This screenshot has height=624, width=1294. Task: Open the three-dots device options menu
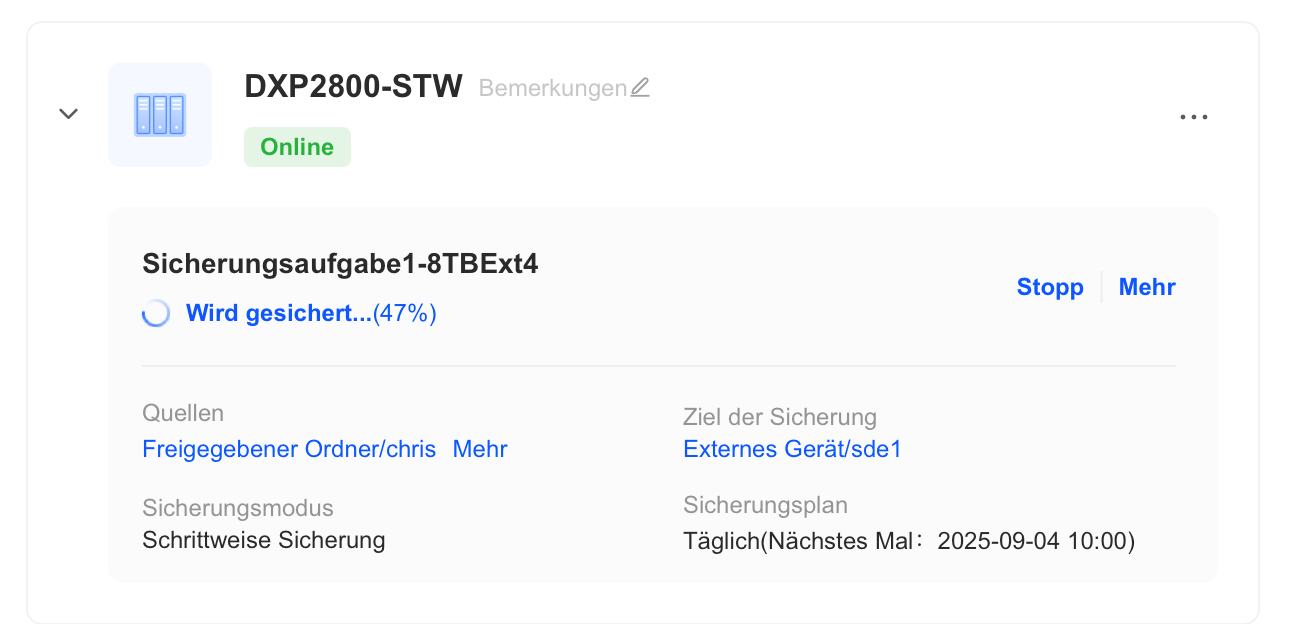(x=1193, y=116)
